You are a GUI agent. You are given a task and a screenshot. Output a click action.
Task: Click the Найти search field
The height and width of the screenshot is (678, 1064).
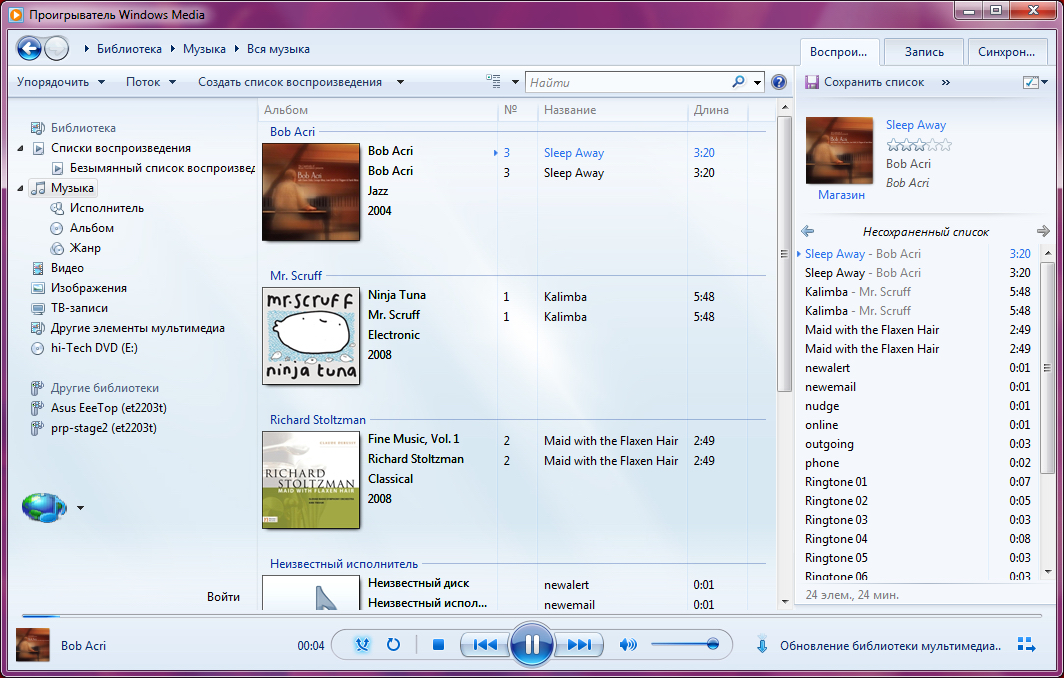pyautogui.click(x=626, y=82)
